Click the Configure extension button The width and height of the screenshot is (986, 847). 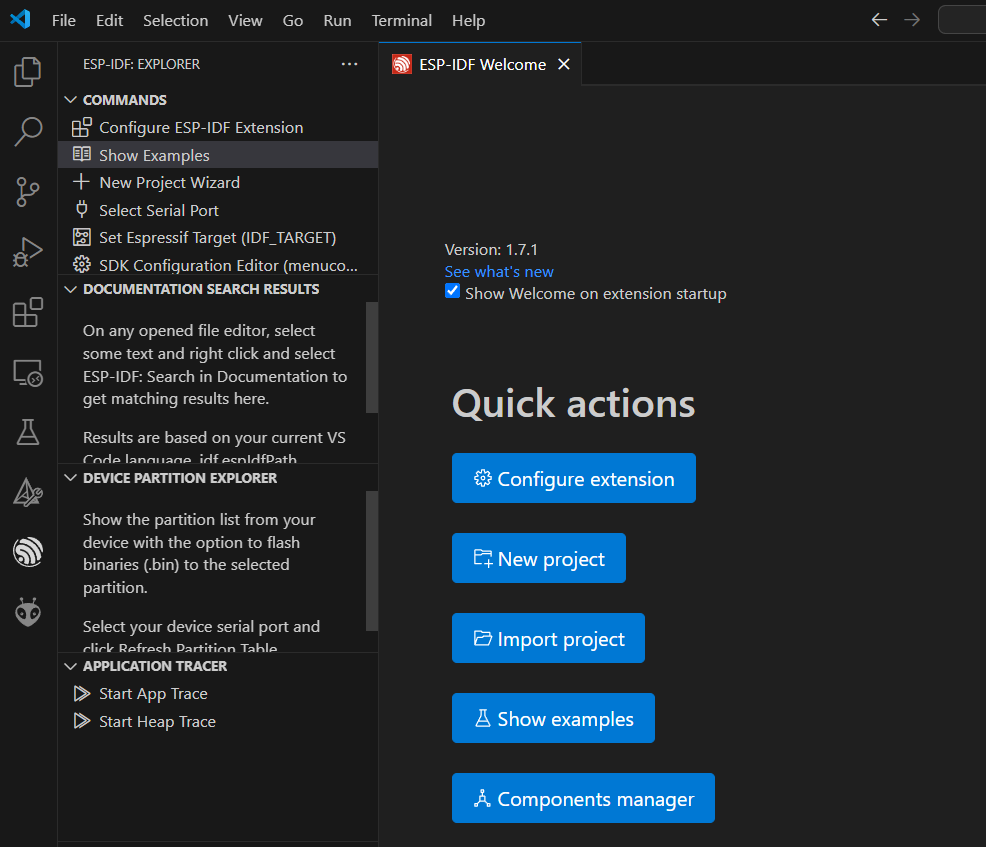coord(573,479)
